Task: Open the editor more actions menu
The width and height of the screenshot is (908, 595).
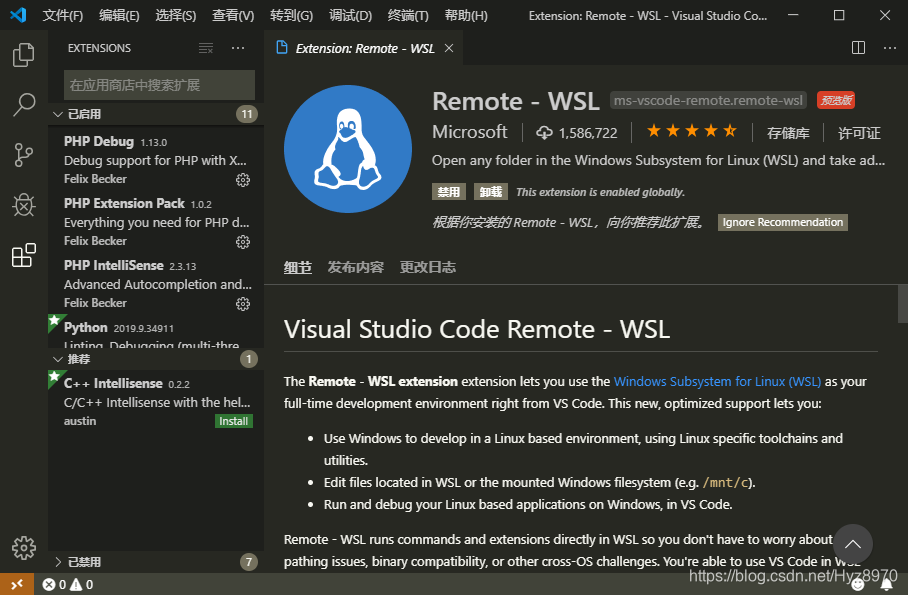Action: [x=889, y=48]
